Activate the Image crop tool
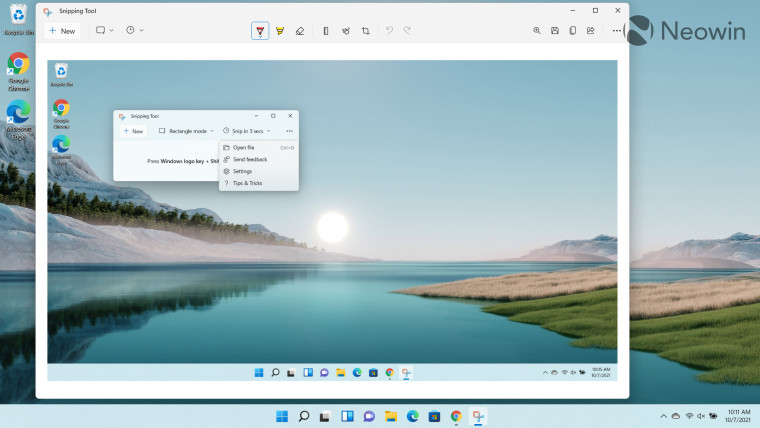 tap(365, 31)
